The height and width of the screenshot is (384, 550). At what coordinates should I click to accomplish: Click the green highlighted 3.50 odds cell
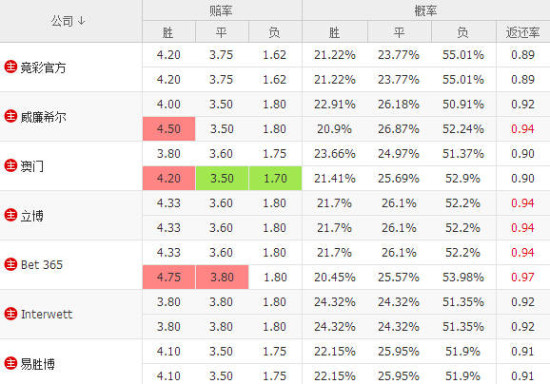222,178
